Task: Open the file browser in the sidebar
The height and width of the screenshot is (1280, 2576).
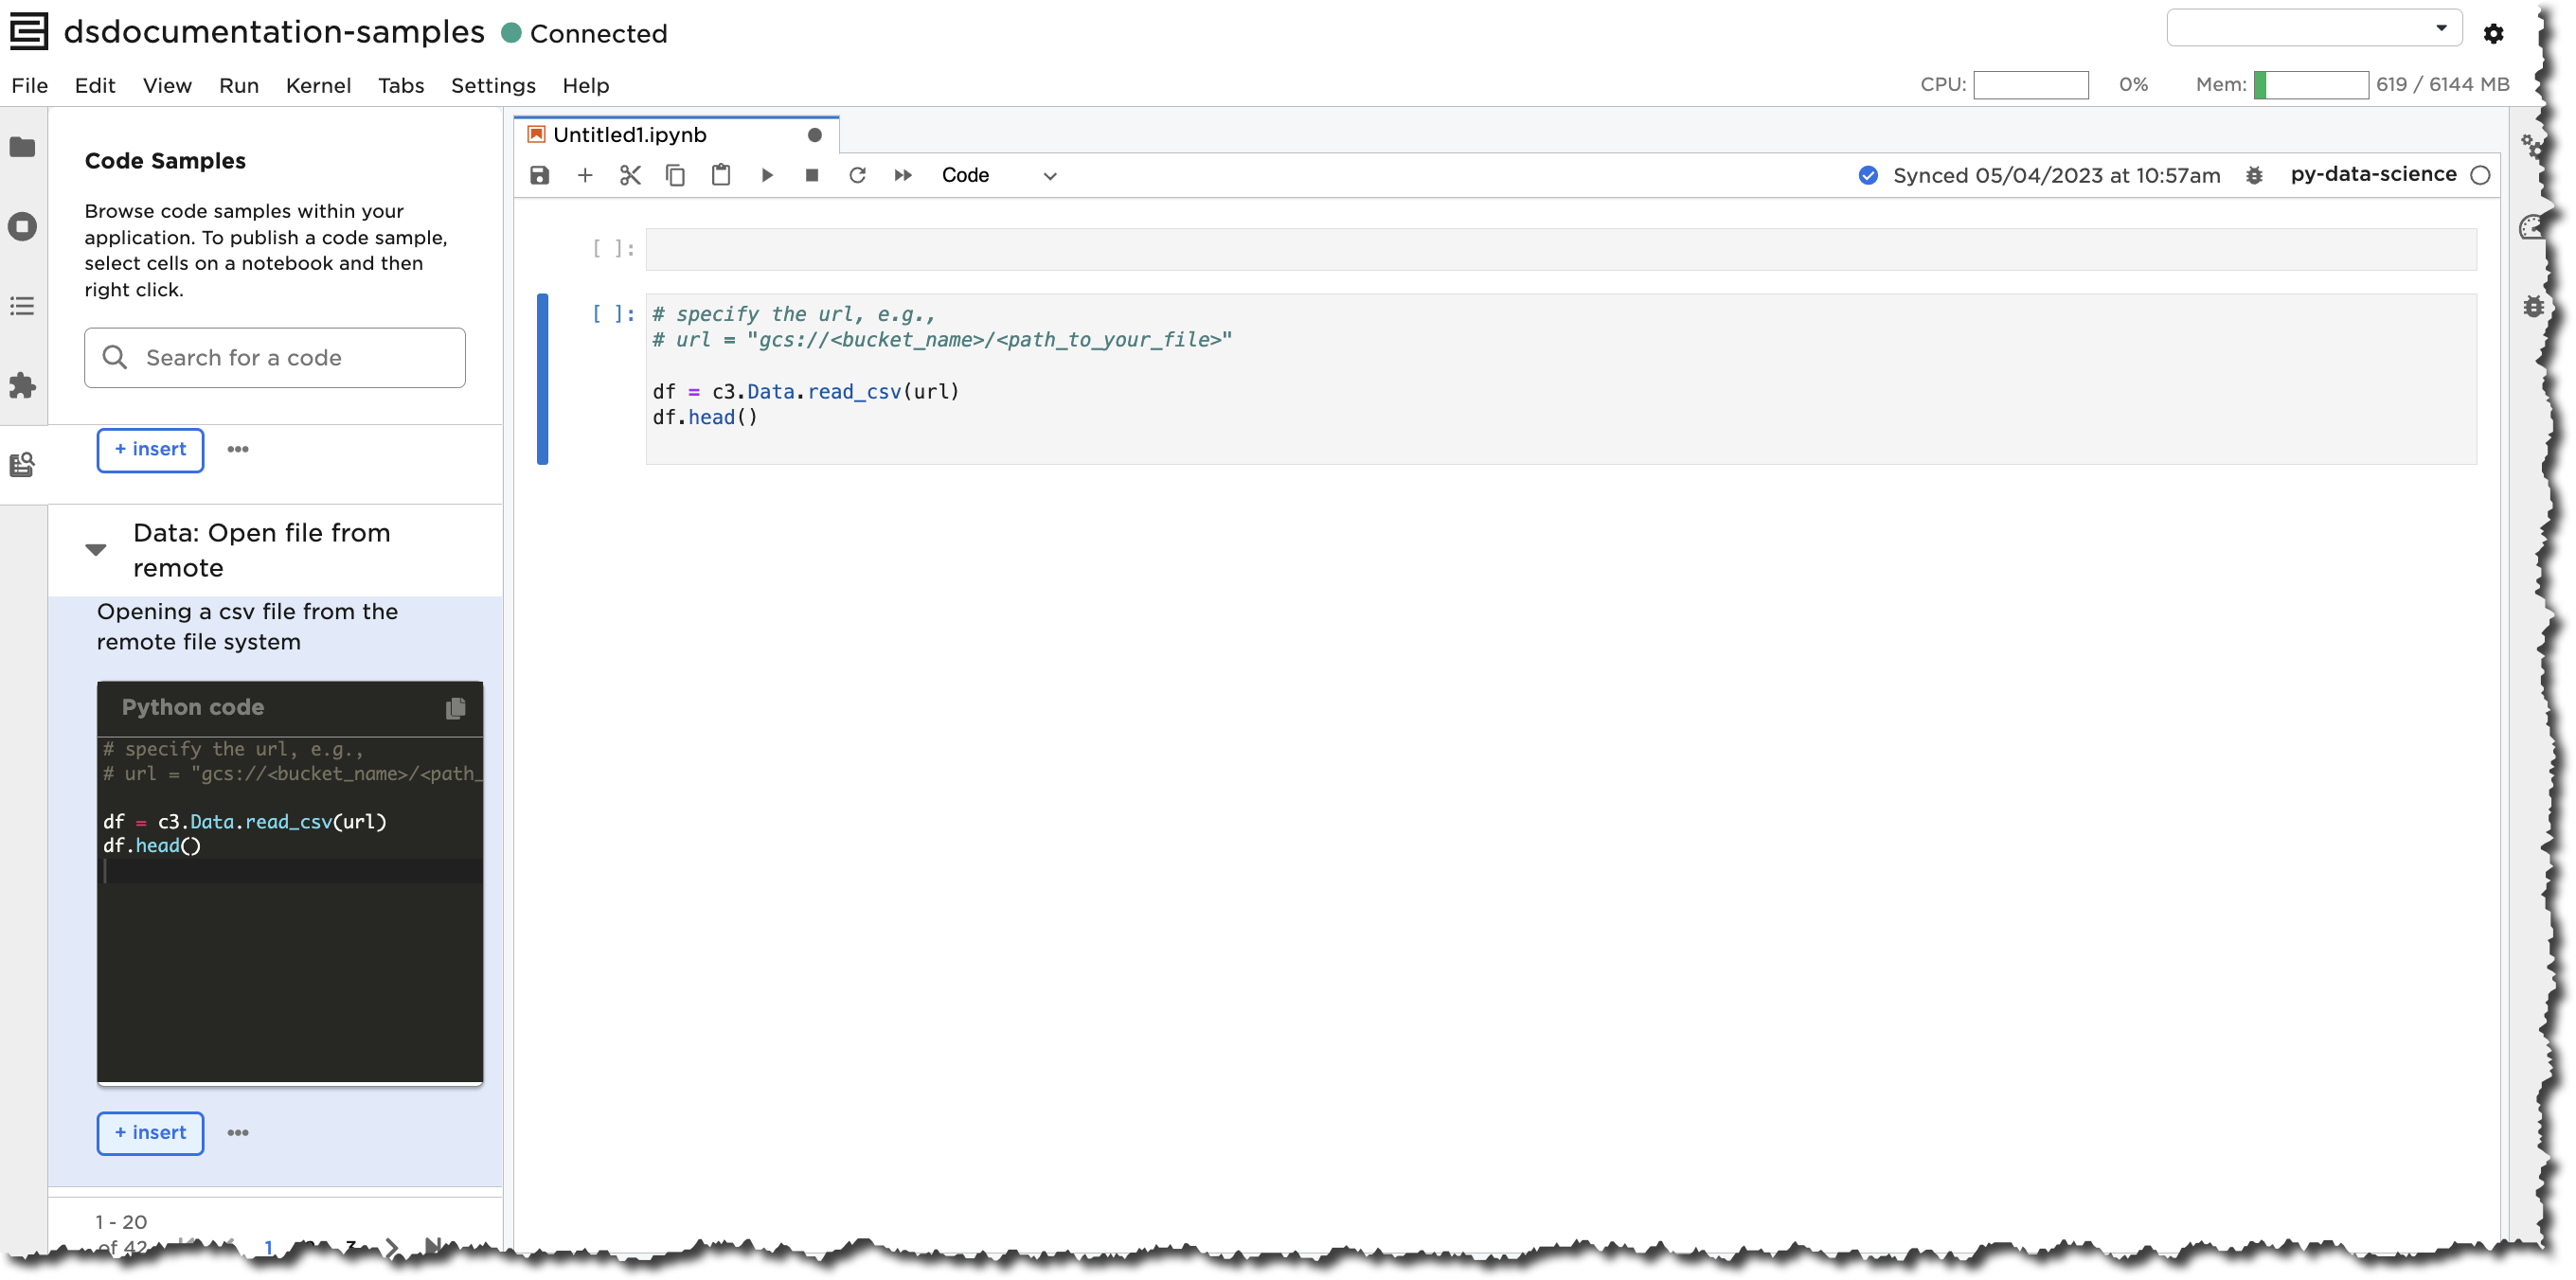Action: (x=22, y=148)
